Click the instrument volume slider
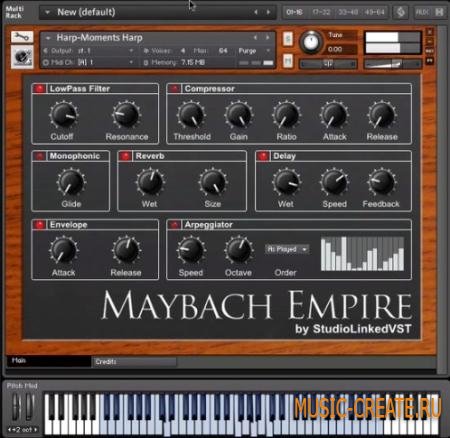 tap(393, 64)
